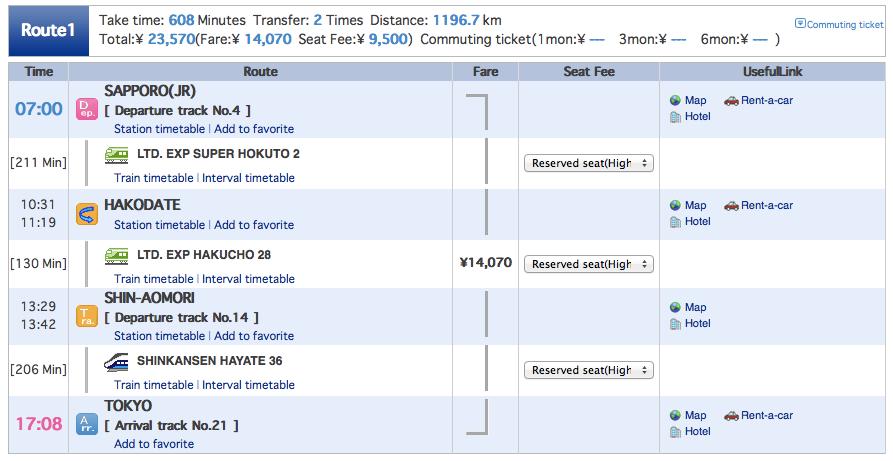Open Train timetable for Hakucho 28

click(154, 279)
